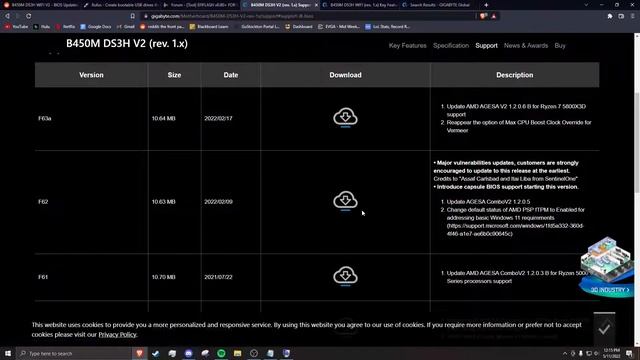
Task: Open Windows Start menu
Action: 8,353
